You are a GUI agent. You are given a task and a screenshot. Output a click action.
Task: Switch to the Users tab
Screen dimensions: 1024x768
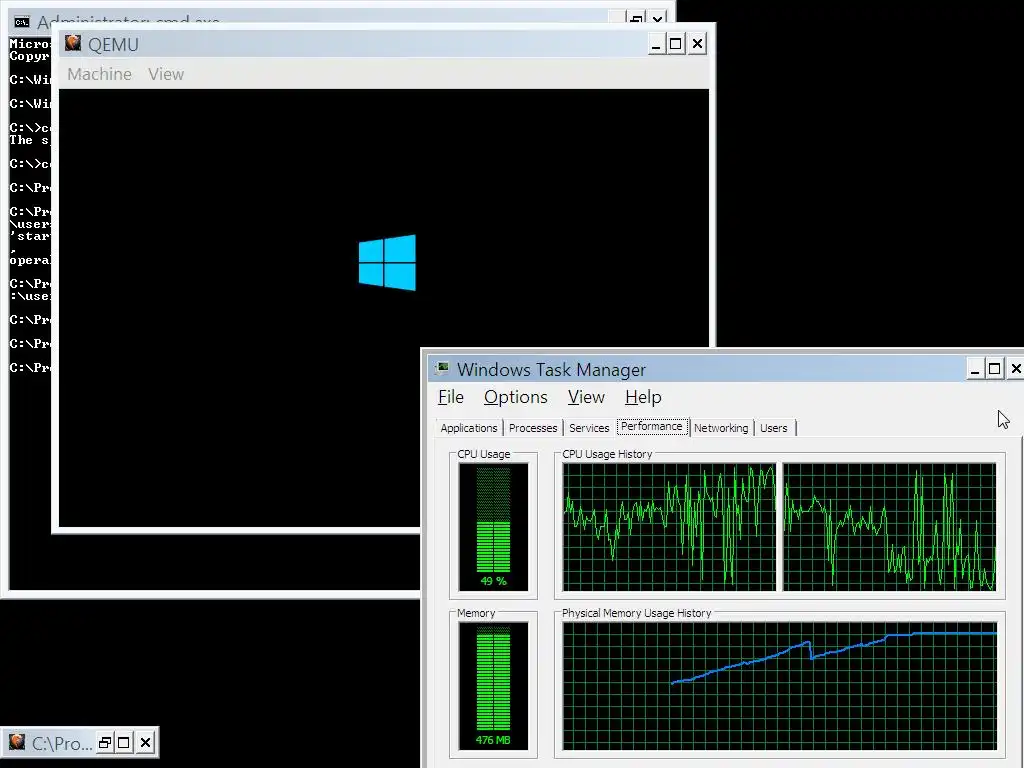point(774,428)
